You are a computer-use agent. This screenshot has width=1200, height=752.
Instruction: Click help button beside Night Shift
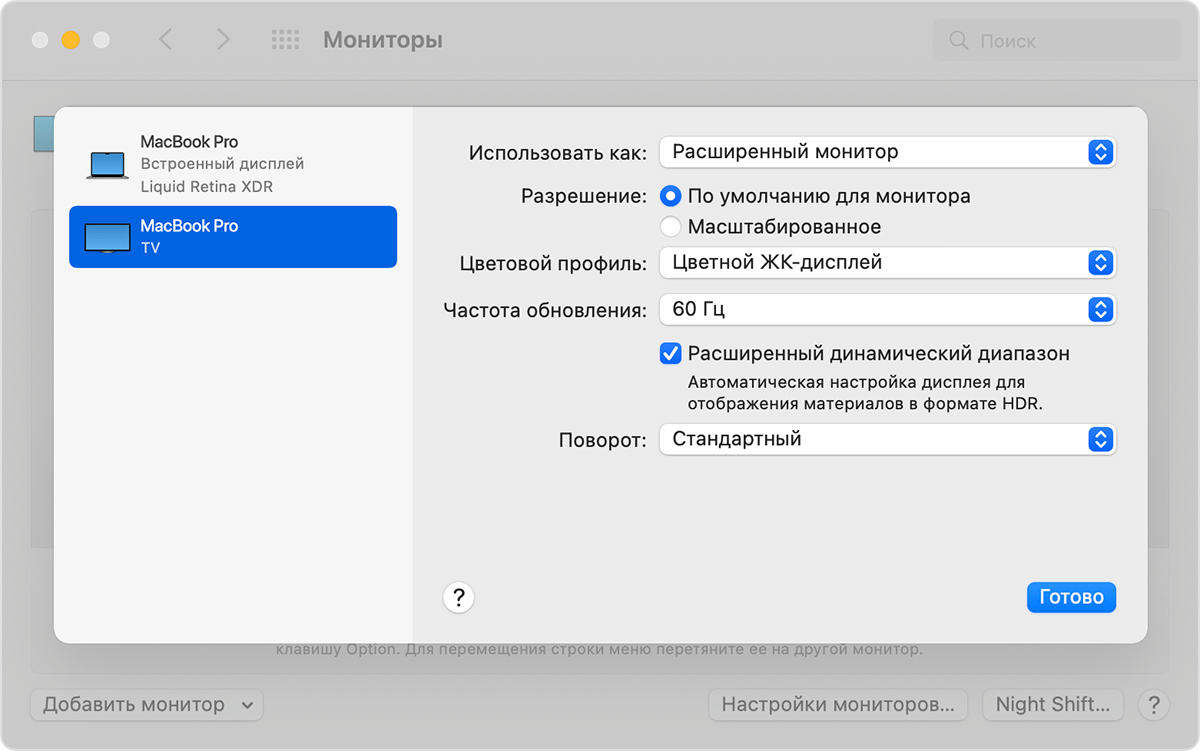click(1154, 704)
